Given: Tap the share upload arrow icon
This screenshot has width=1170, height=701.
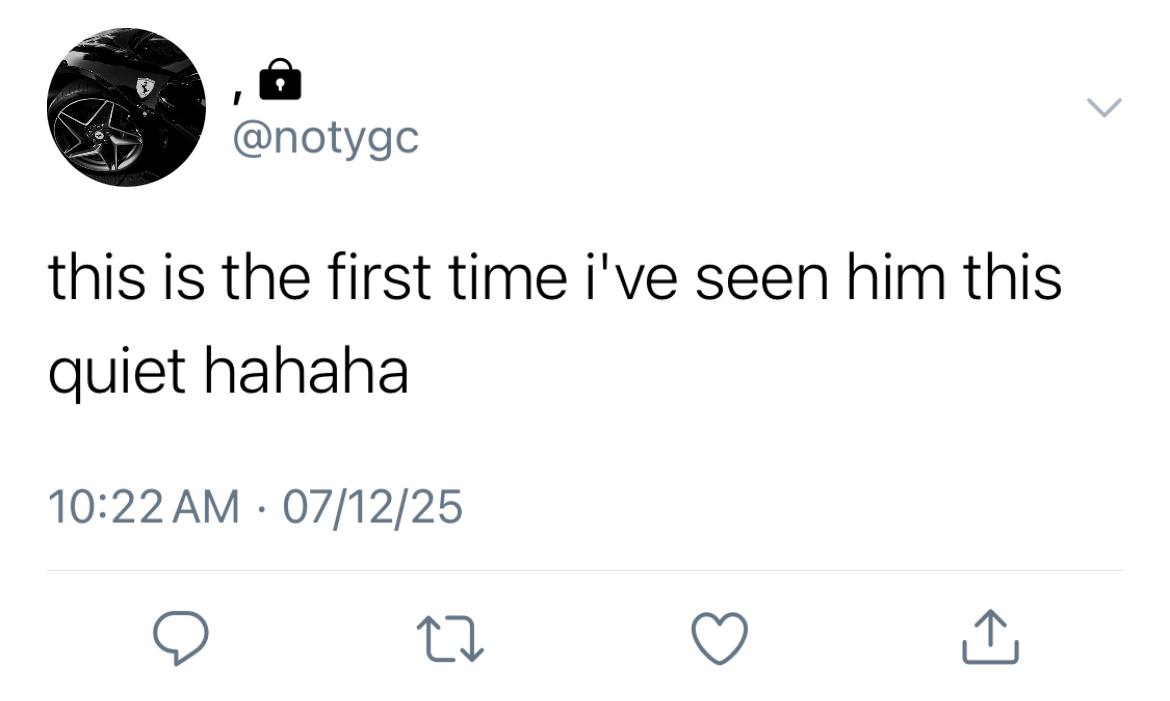Looking at the screenshot, I should (990, 637).
